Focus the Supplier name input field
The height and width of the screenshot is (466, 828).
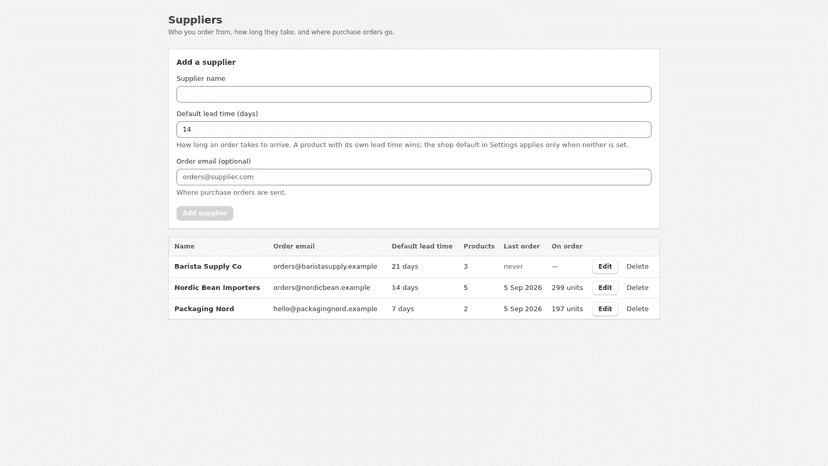pos(413,95)
